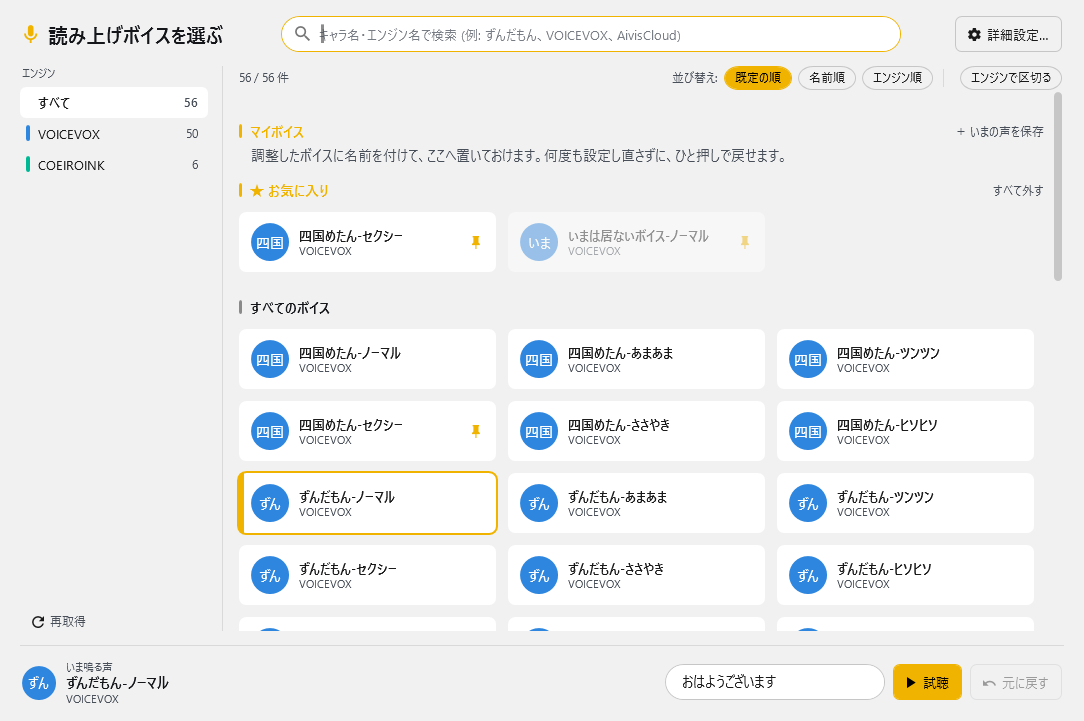The image size is (1084, 721).
Task: Remove all favorites with すべて外す
Action: 1018,190
